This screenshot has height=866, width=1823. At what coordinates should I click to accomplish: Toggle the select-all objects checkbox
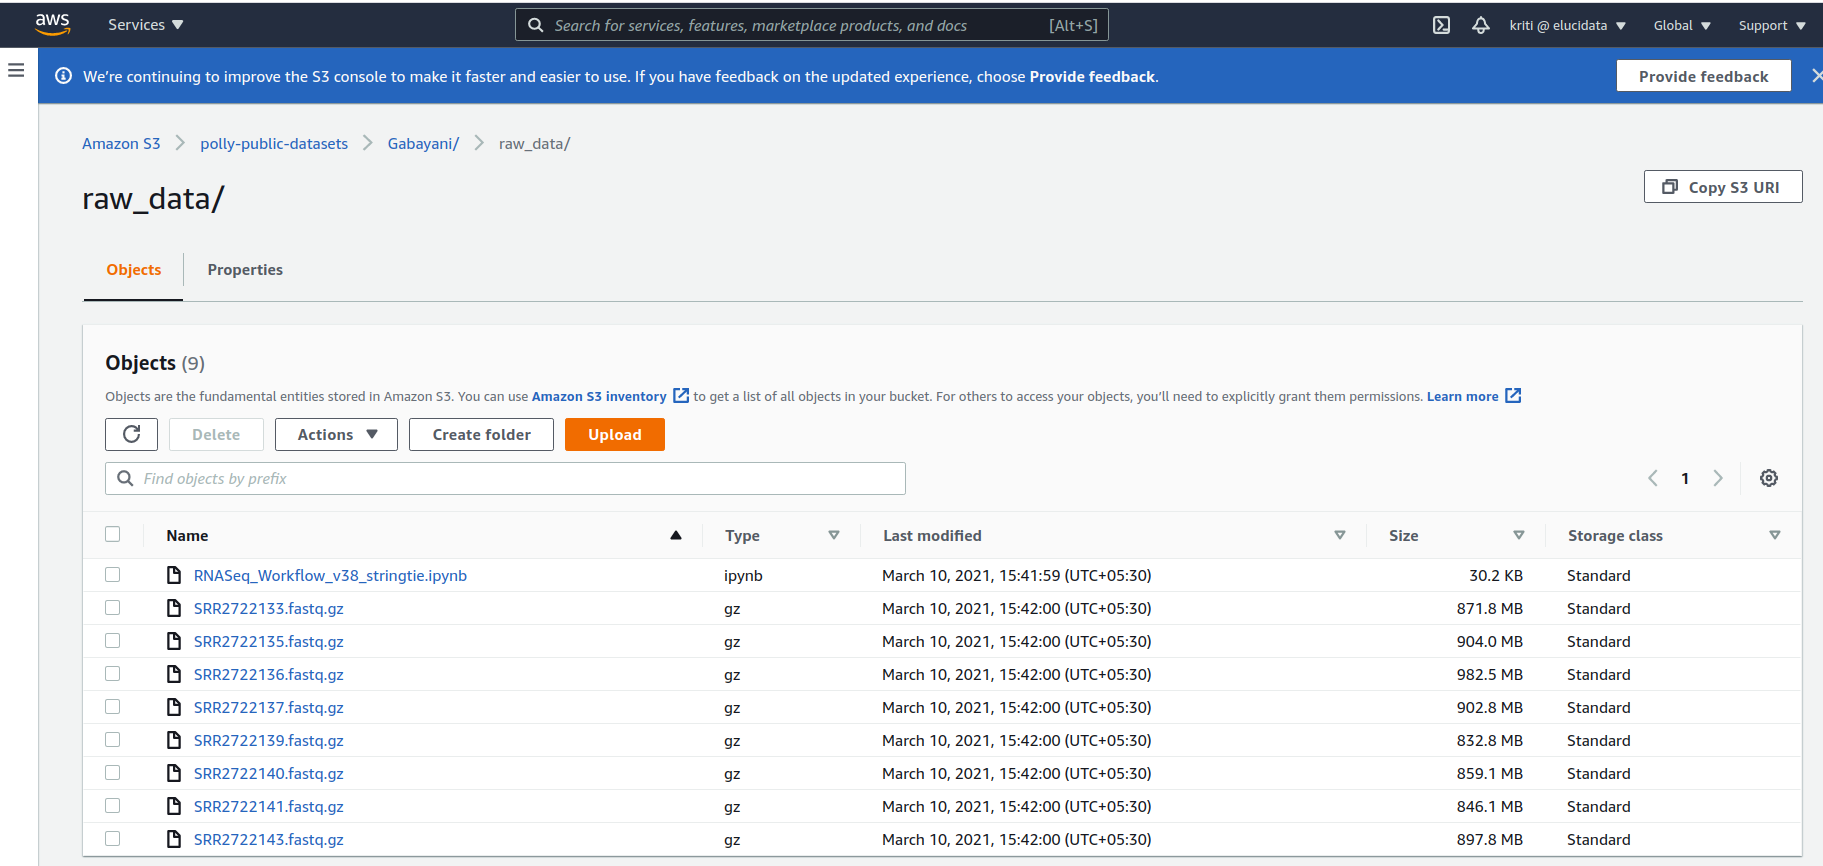[112, 534]
